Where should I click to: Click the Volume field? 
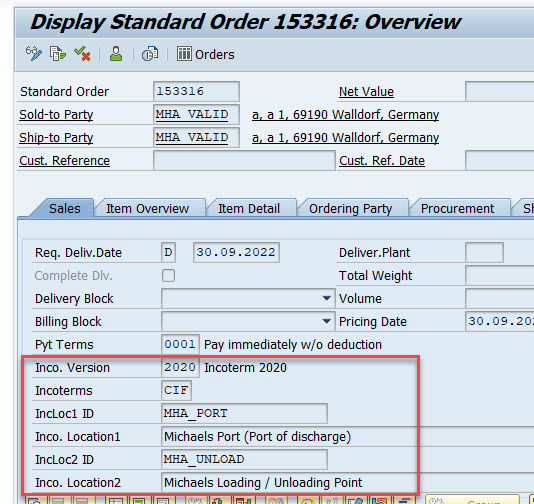(x=500, y=298)
